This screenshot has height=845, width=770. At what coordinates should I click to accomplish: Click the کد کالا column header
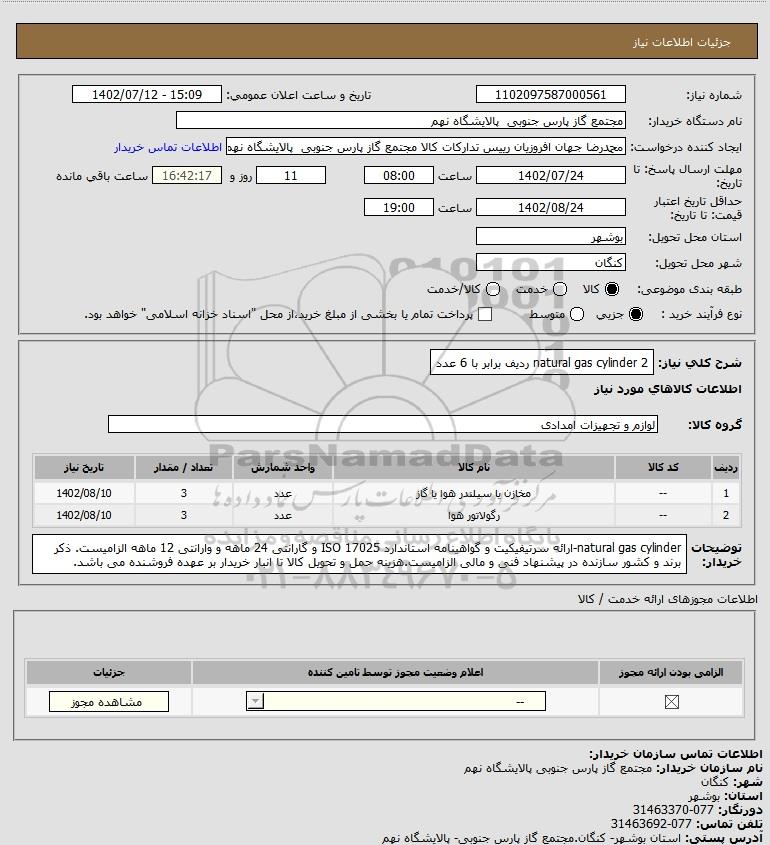(x=663, y=468)
